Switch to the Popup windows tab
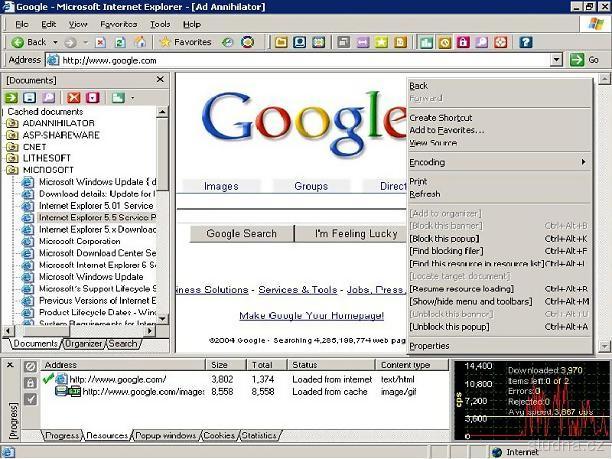612x459 pixels. coord(165,435)
